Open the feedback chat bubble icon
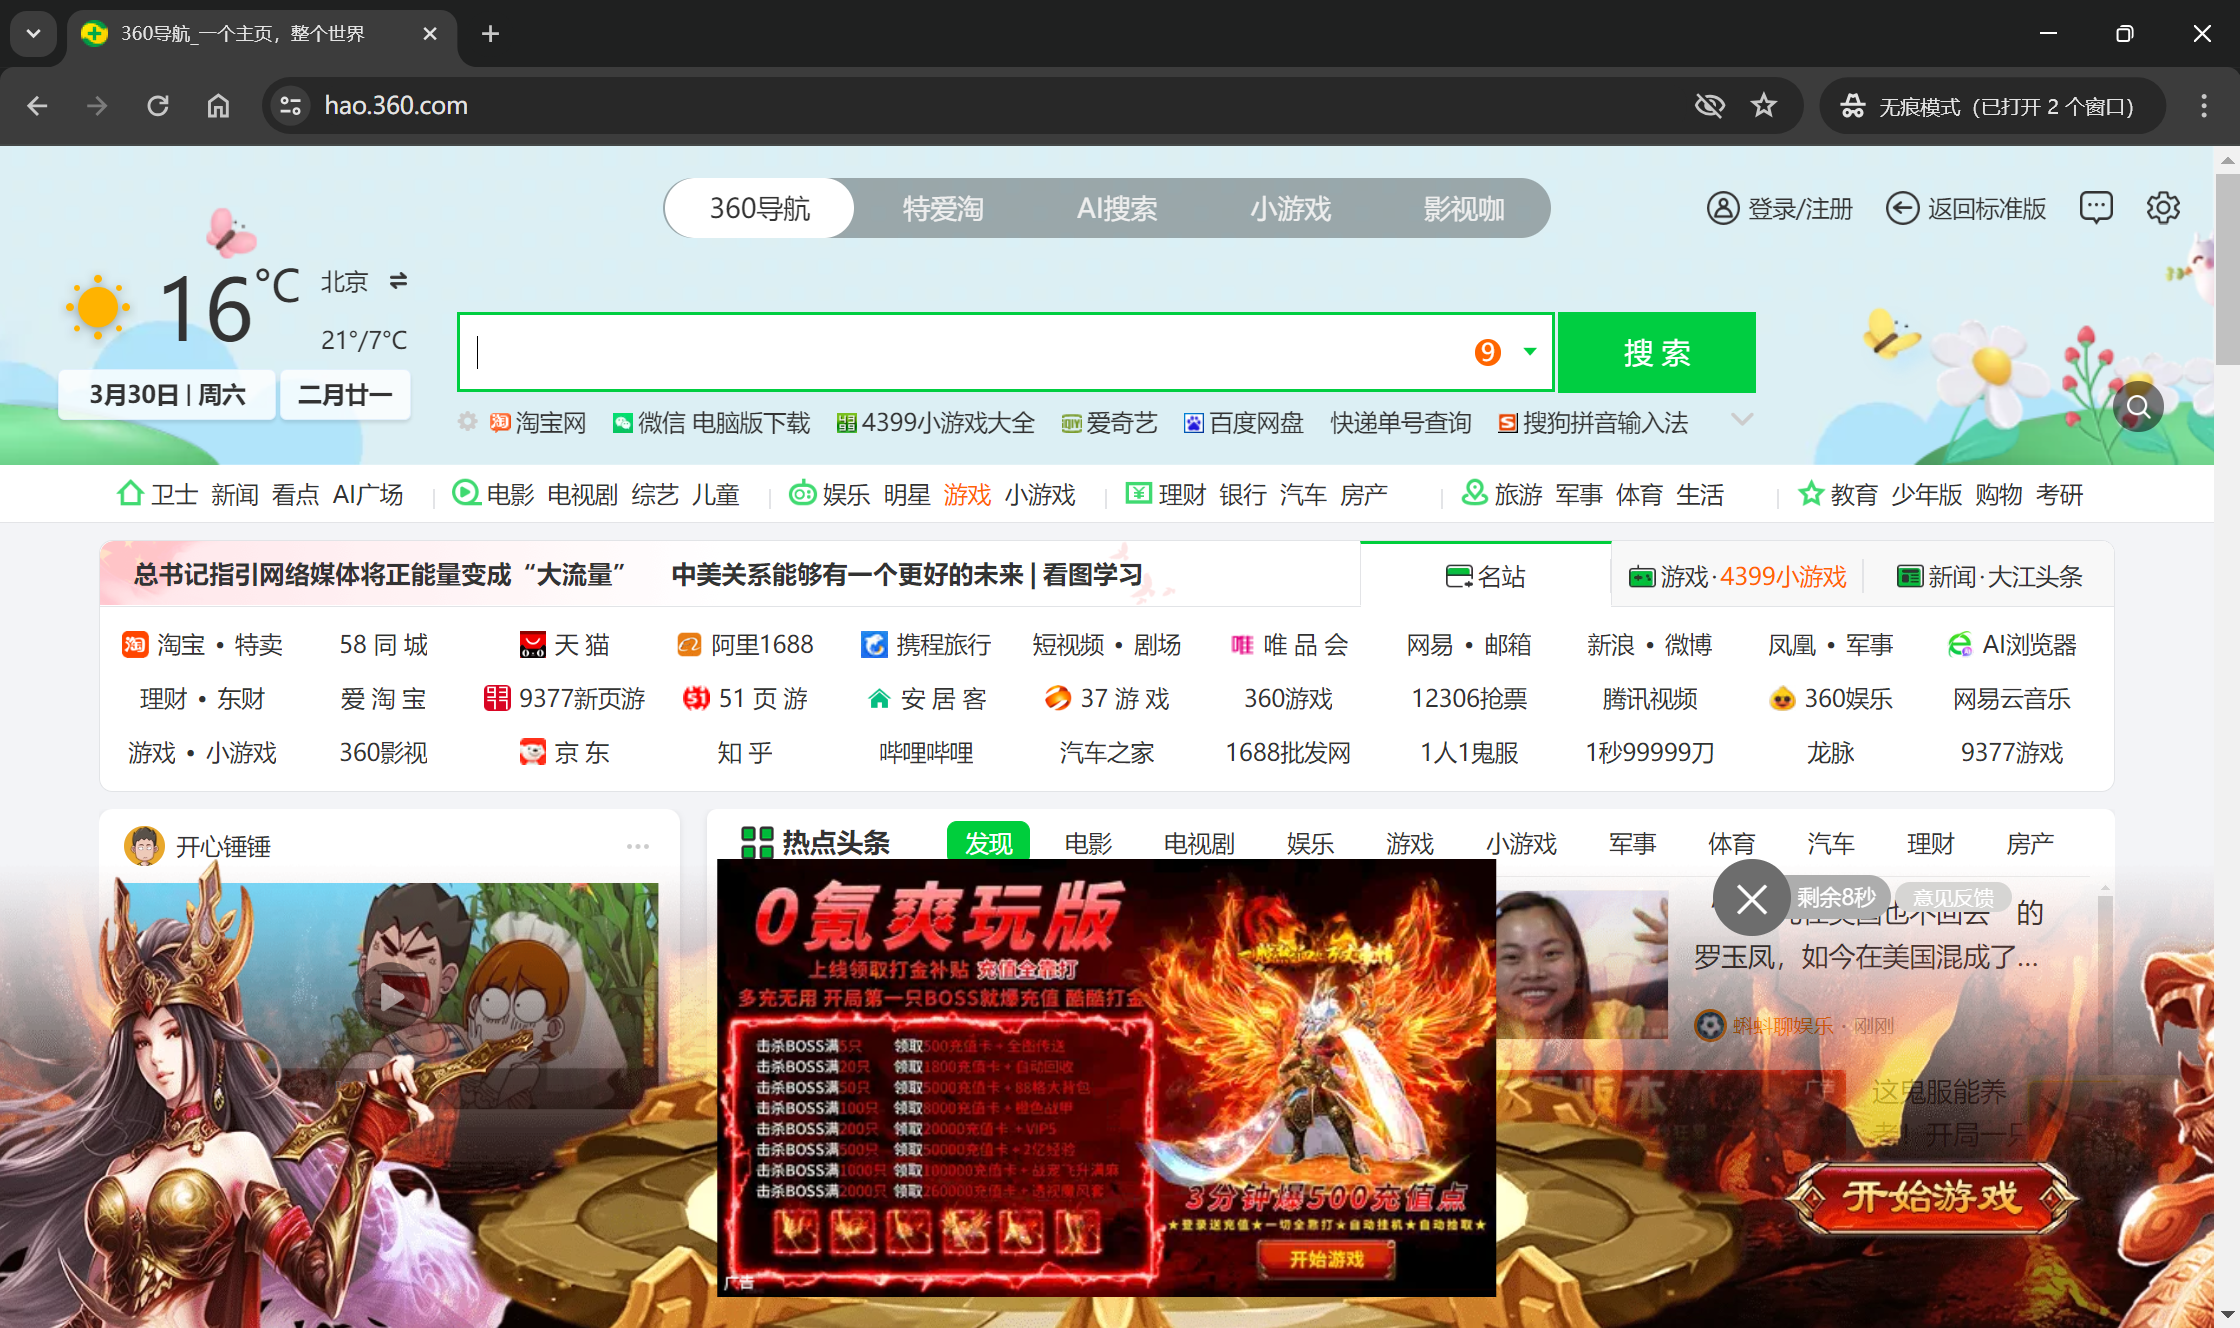Image resolution: width=2240 pixels, height=1328 pixels. (x=2096, y=208)
